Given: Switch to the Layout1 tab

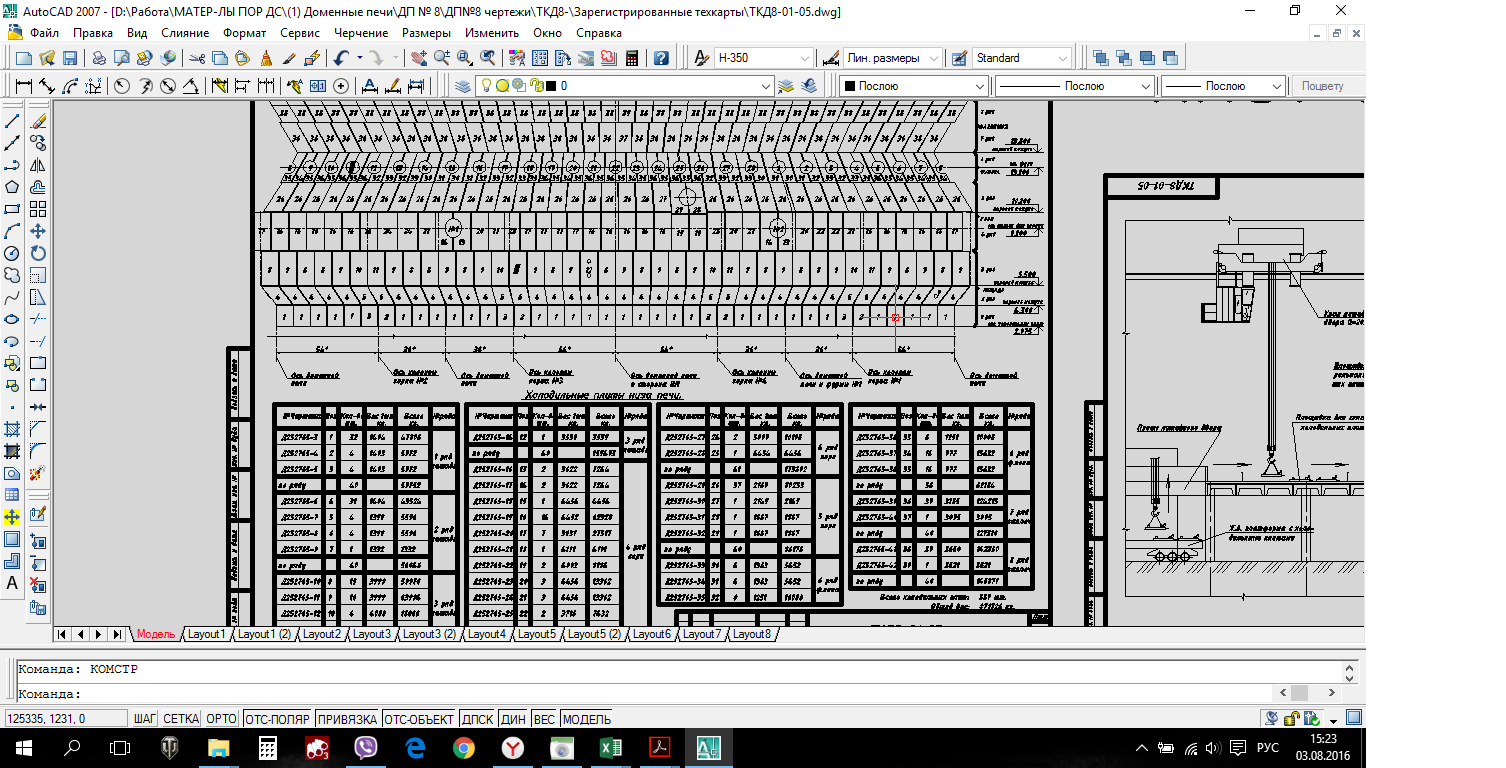Looking at the screenshot, I should [207, 634].
